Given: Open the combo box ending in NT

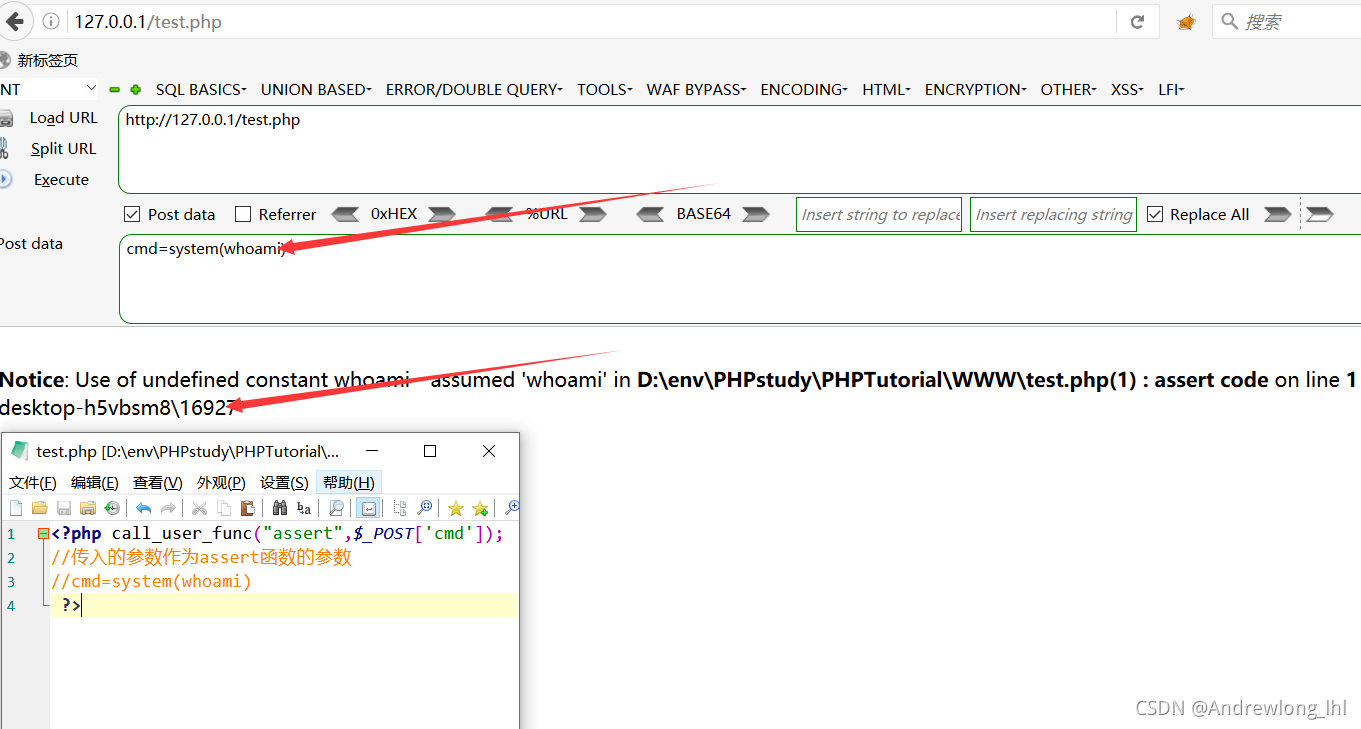Looking at the screenshot, I should (49, 89).
